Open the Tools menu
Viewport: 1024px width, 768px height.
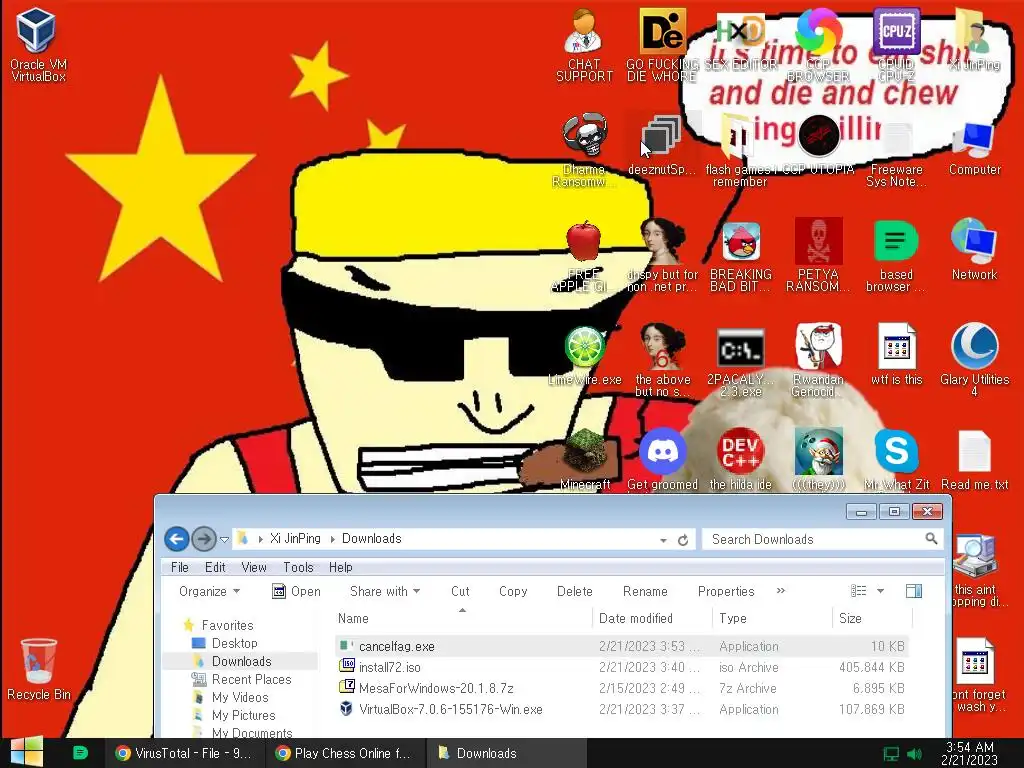(298, 567)
